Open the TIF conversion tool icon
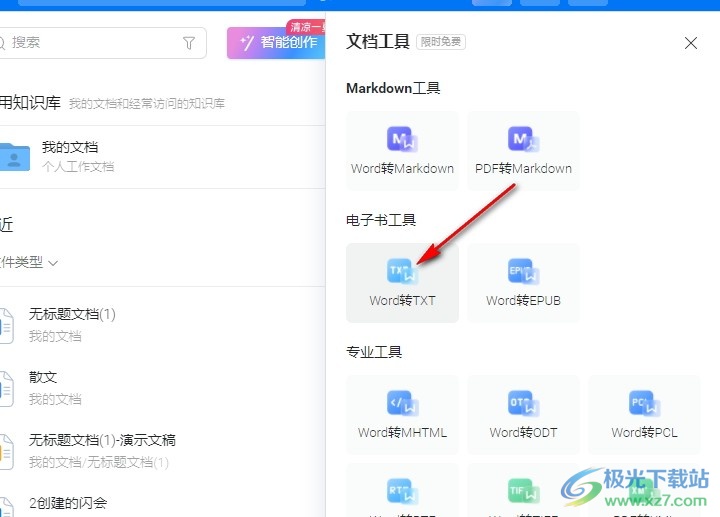Screen dimensions: 720x517 point(523,491)
